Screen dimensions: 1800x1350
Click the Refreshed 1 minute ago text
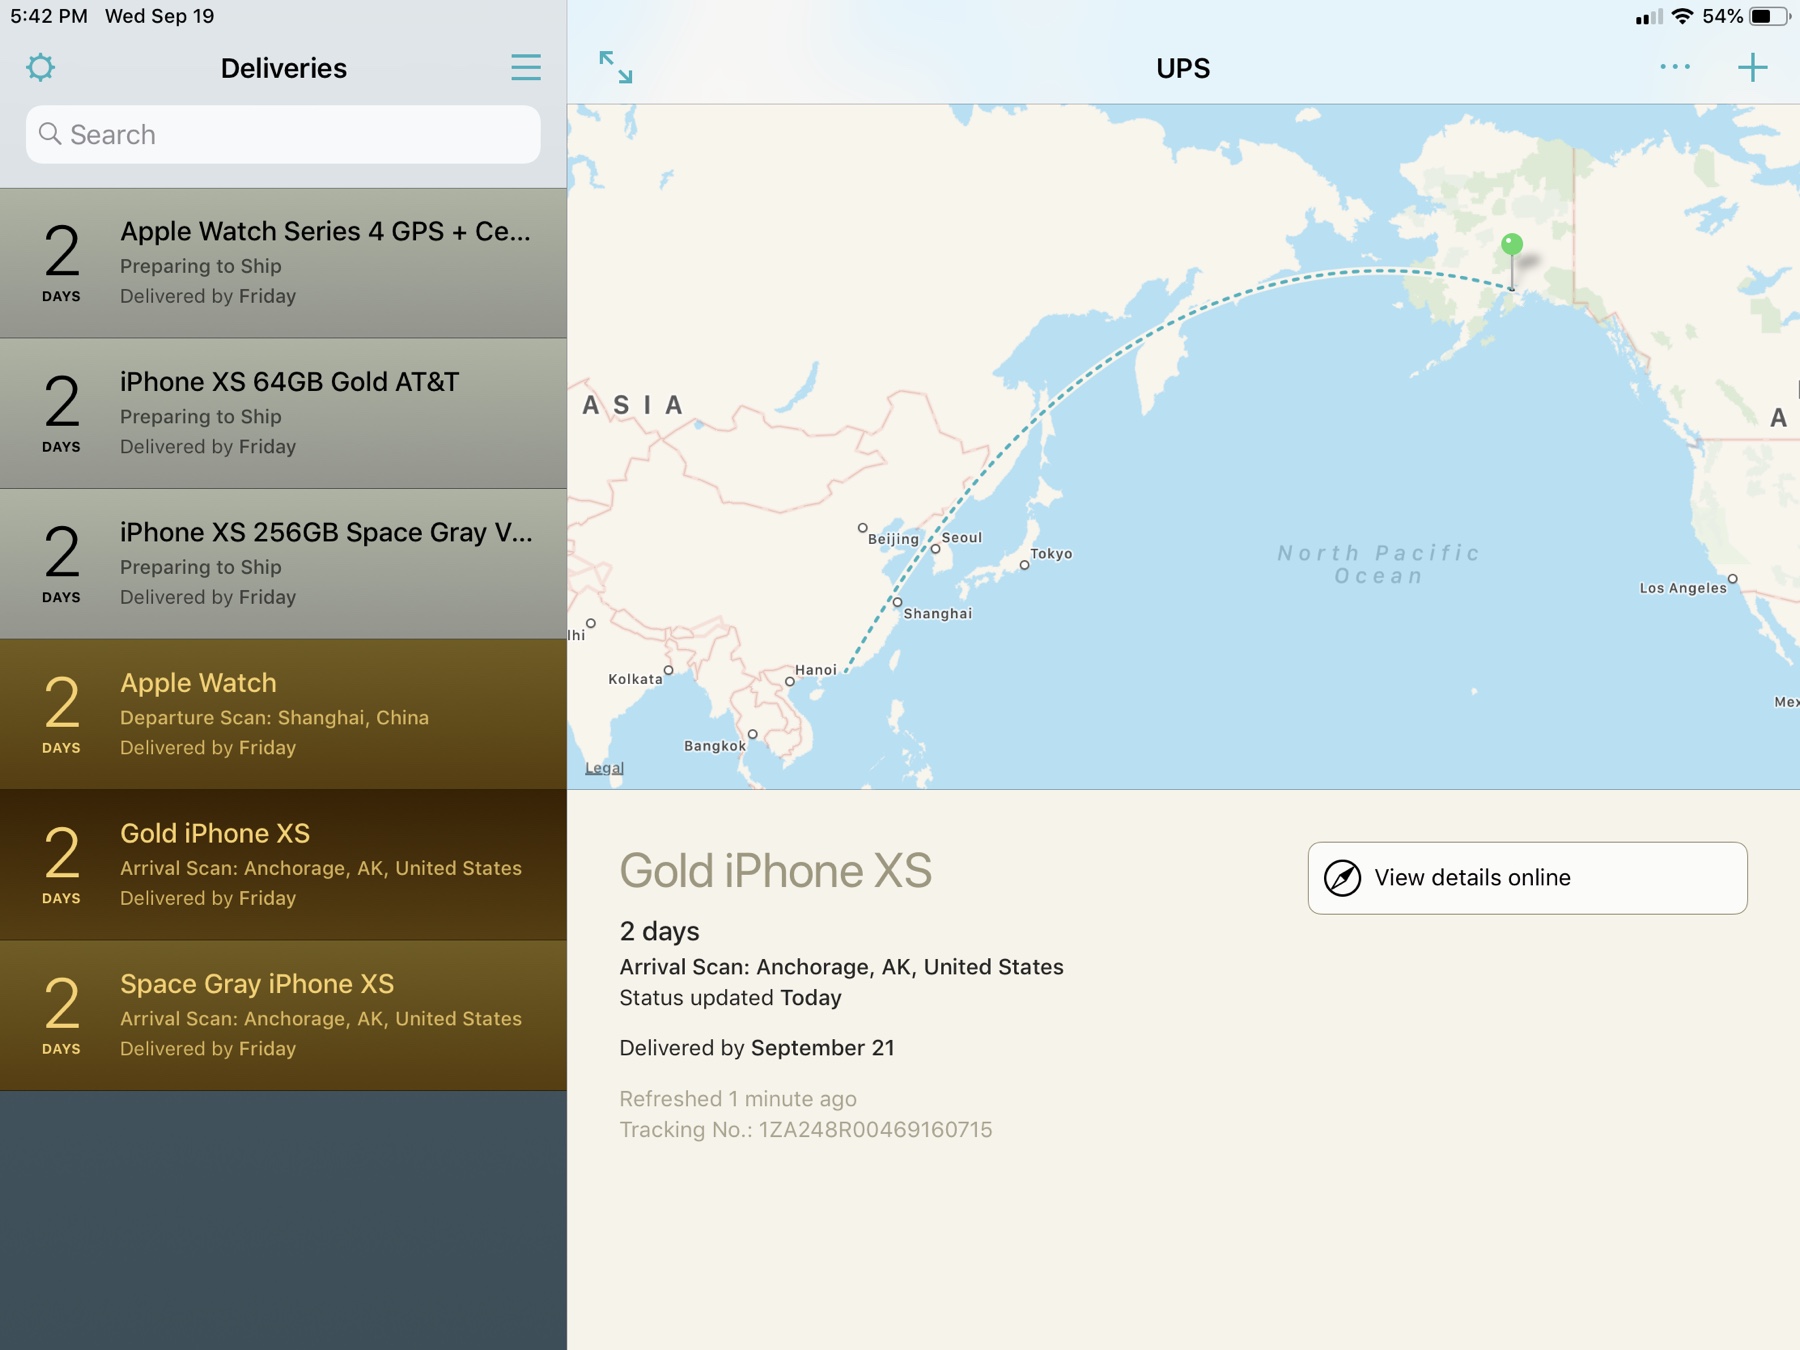738,1099
